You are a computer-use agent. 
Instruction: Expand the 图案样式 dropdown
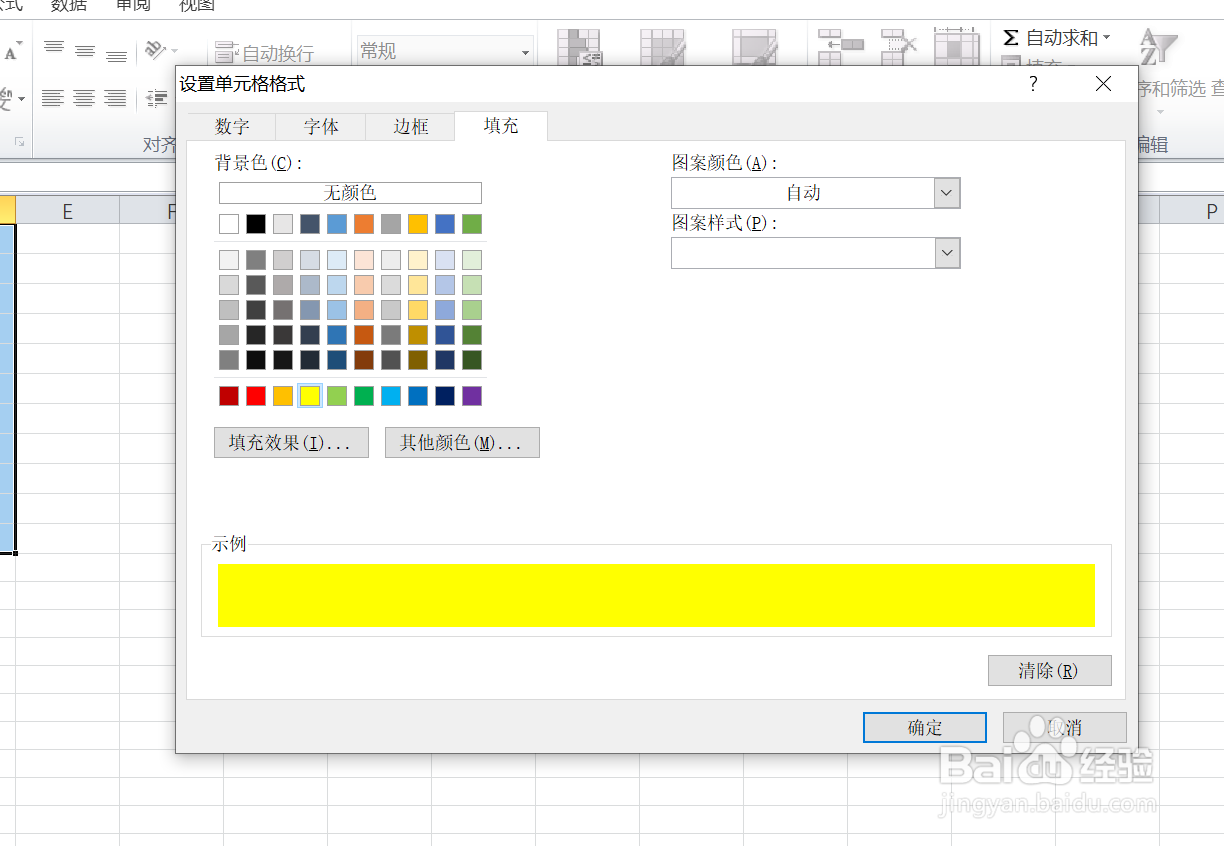[x=947, y=253]
